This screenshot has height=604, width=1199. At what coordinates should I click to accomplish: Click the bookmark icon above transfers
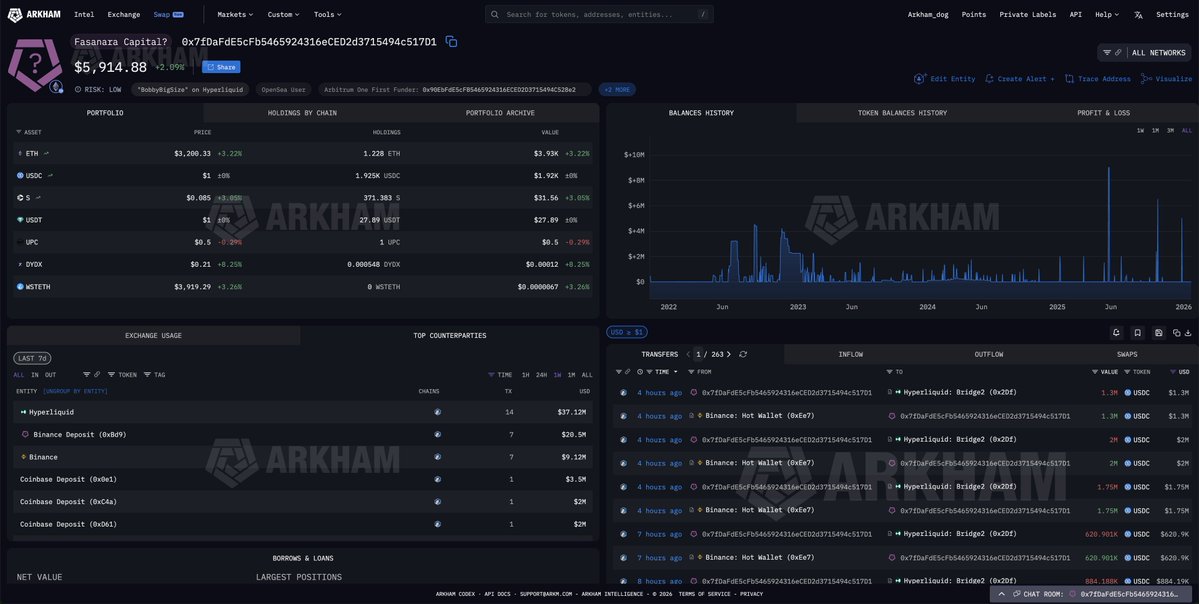1137,332
